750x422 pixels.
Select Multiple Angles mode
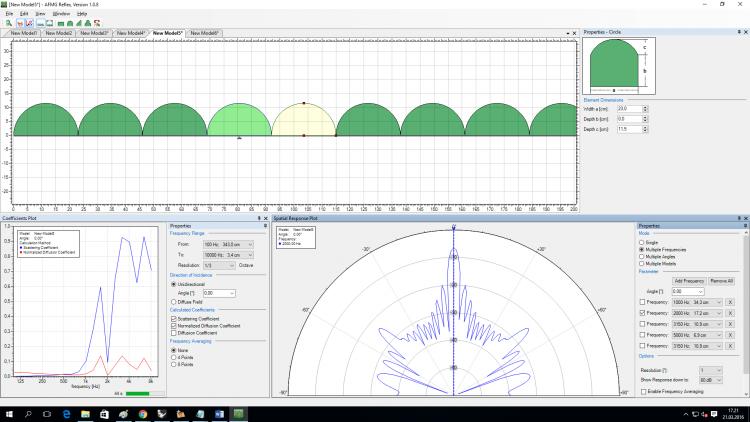[642, 255]
